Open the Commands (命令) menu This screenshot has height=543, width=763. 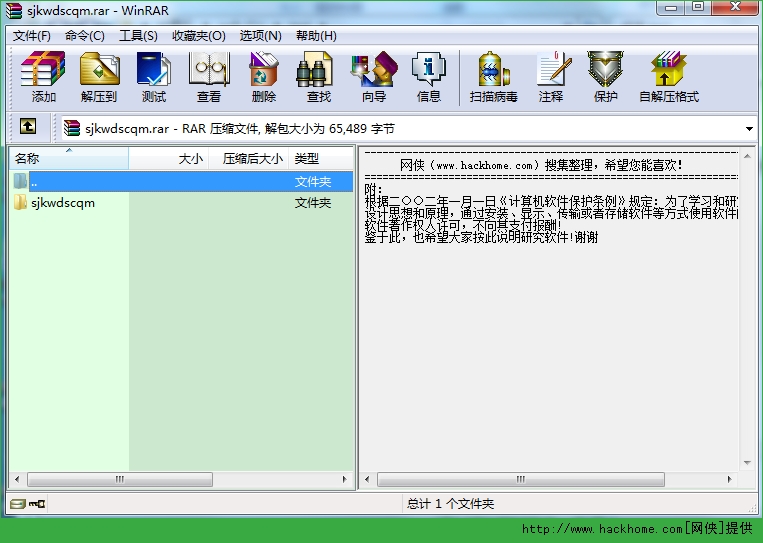coord(85,36)
